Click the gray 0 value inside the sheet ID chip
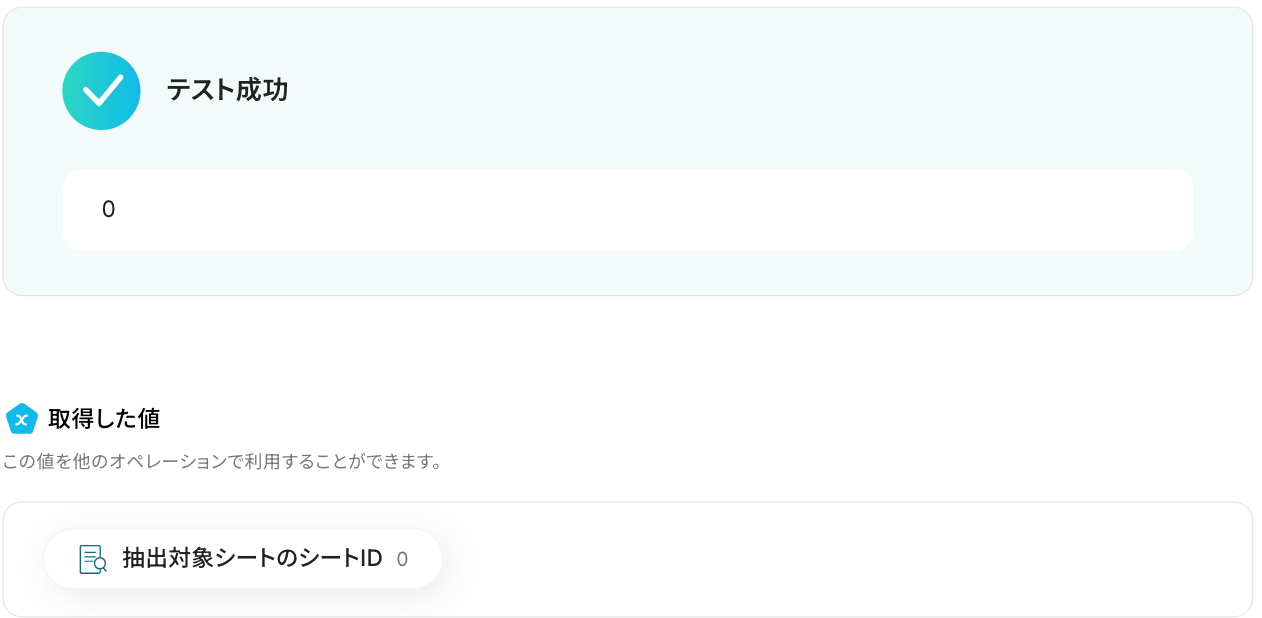The width and height of the screenshot is (1262, 618). (402, 560)
